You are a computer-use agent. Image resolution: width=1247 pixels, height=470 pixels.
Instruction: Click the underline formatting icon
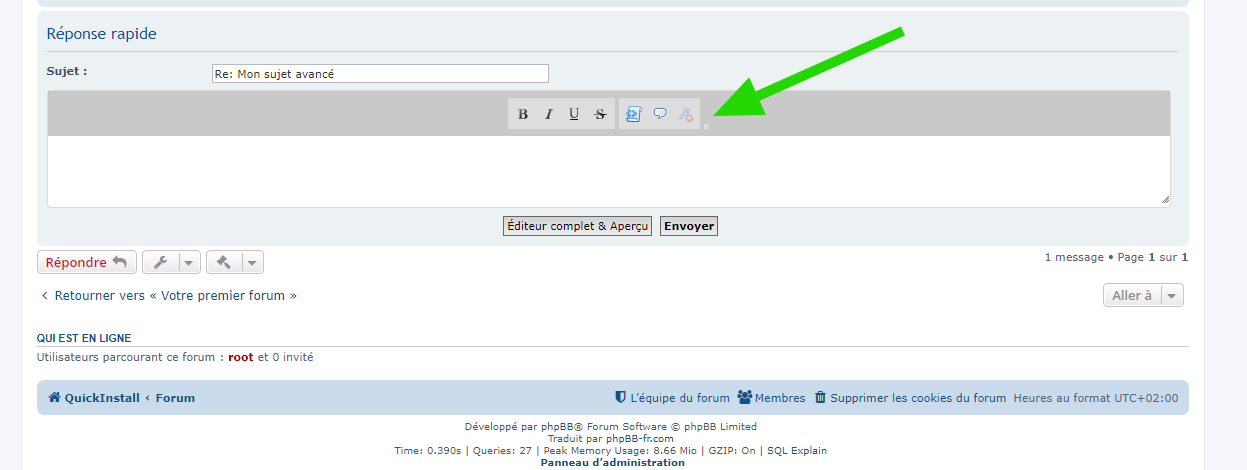(574, 114)
